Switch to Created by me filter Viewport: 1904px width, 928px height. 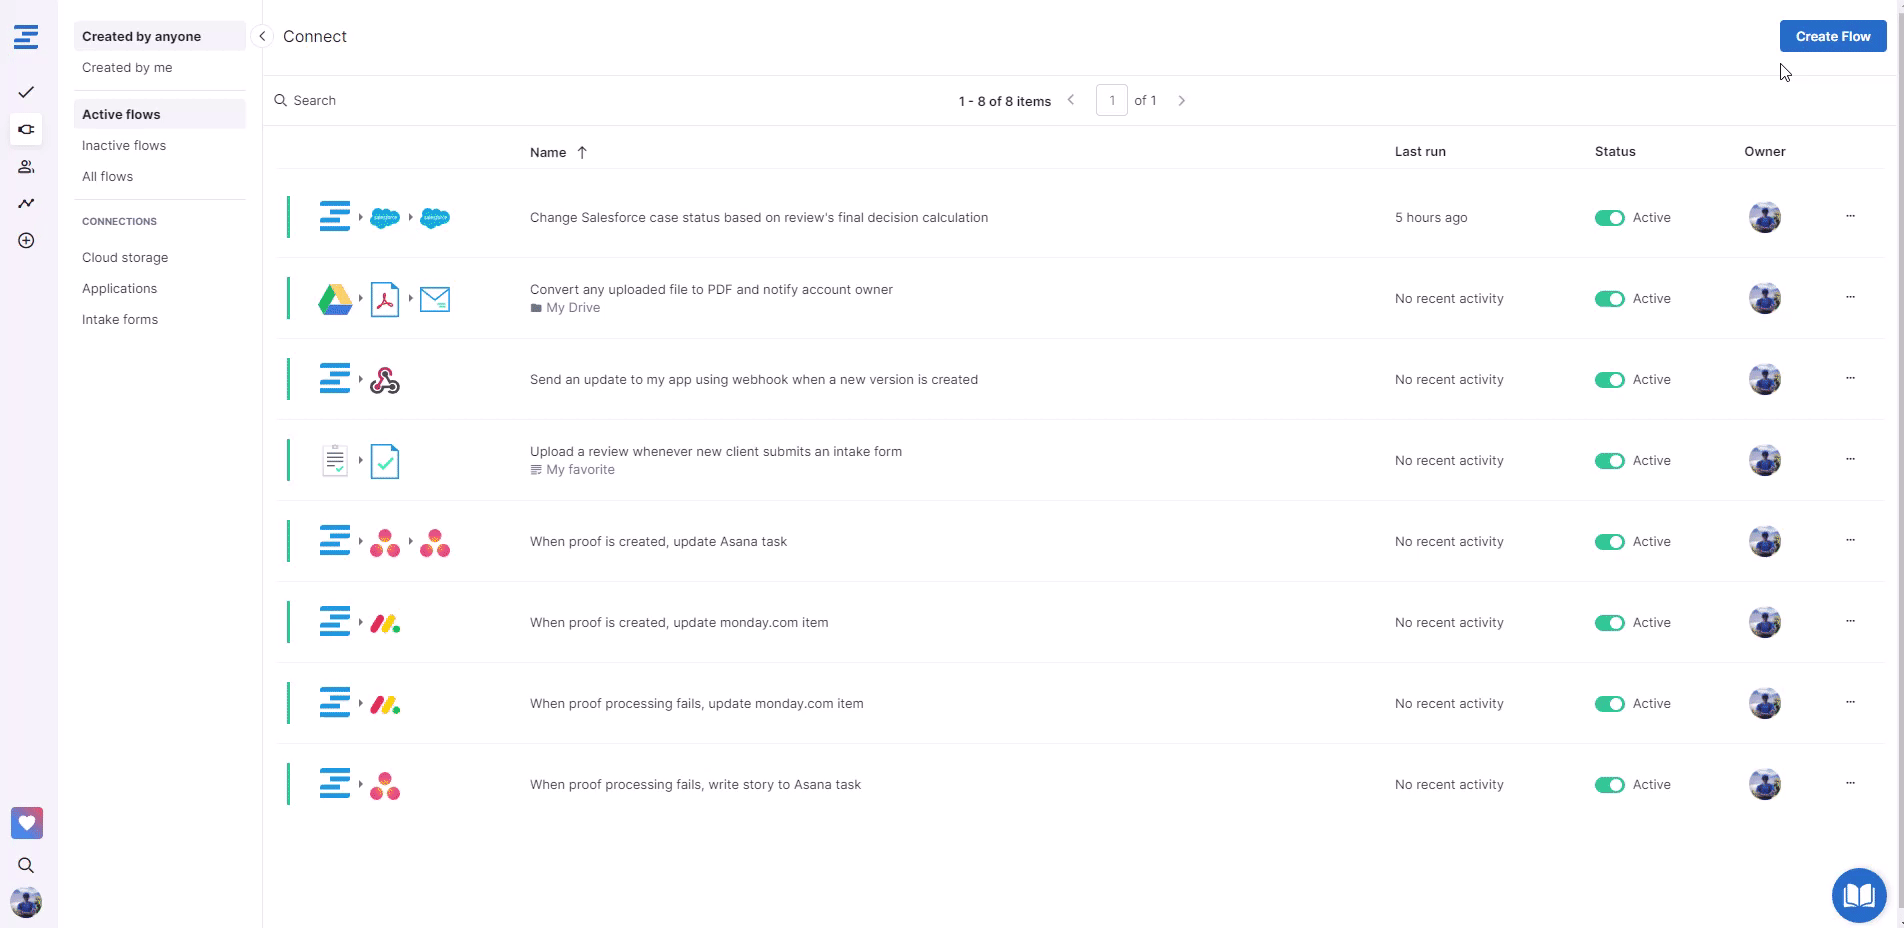127,68
